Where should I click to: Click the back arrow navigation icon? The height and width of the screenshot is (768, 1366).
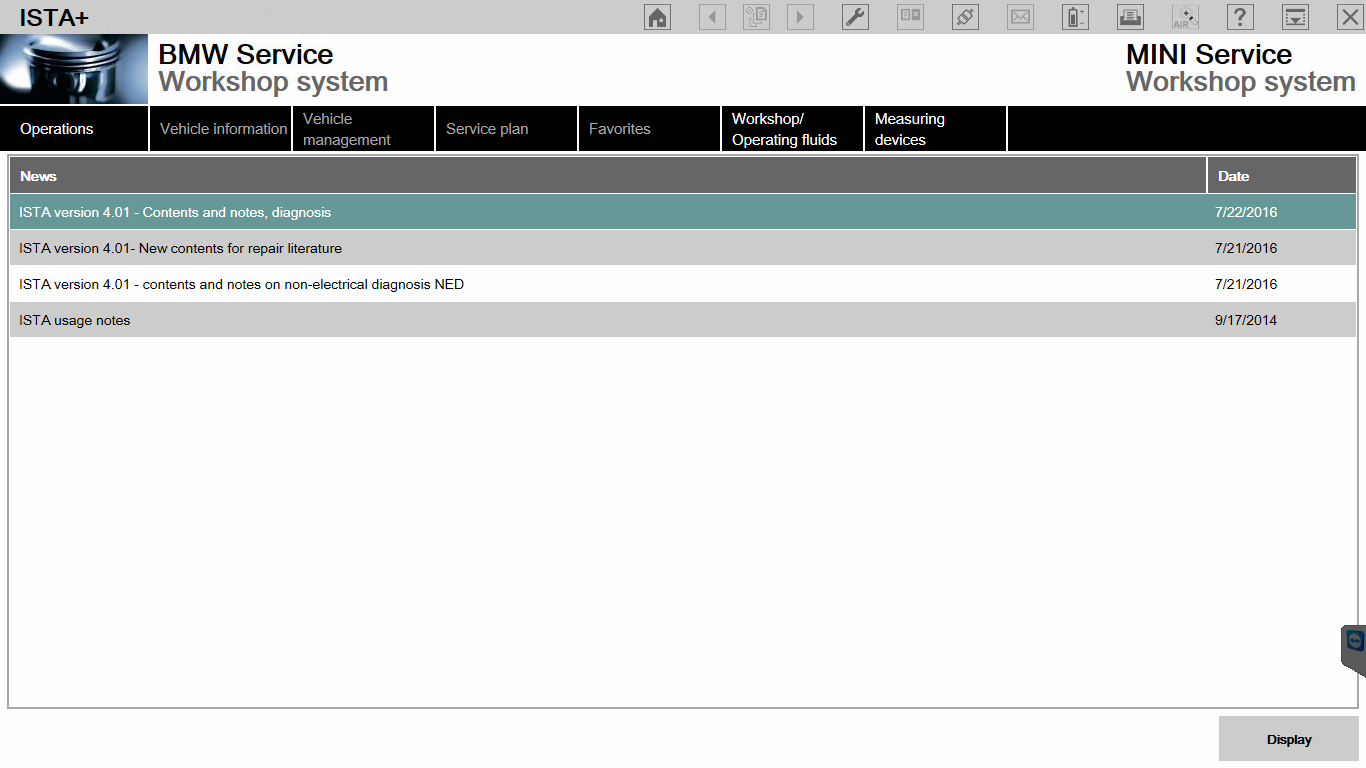[712, 17]
